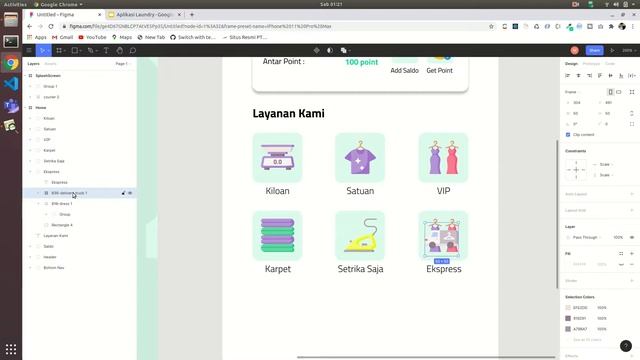640x360 pixels.
Task: Open Visual Studio Code from the dock
Action: (x=11, y=84)
